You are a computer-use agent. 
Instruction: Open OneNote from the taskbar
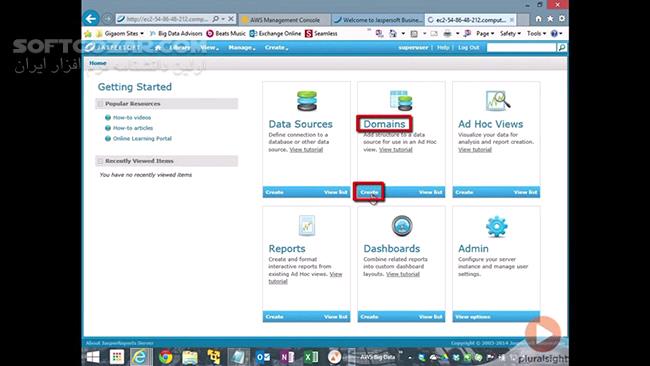(287, 357)
